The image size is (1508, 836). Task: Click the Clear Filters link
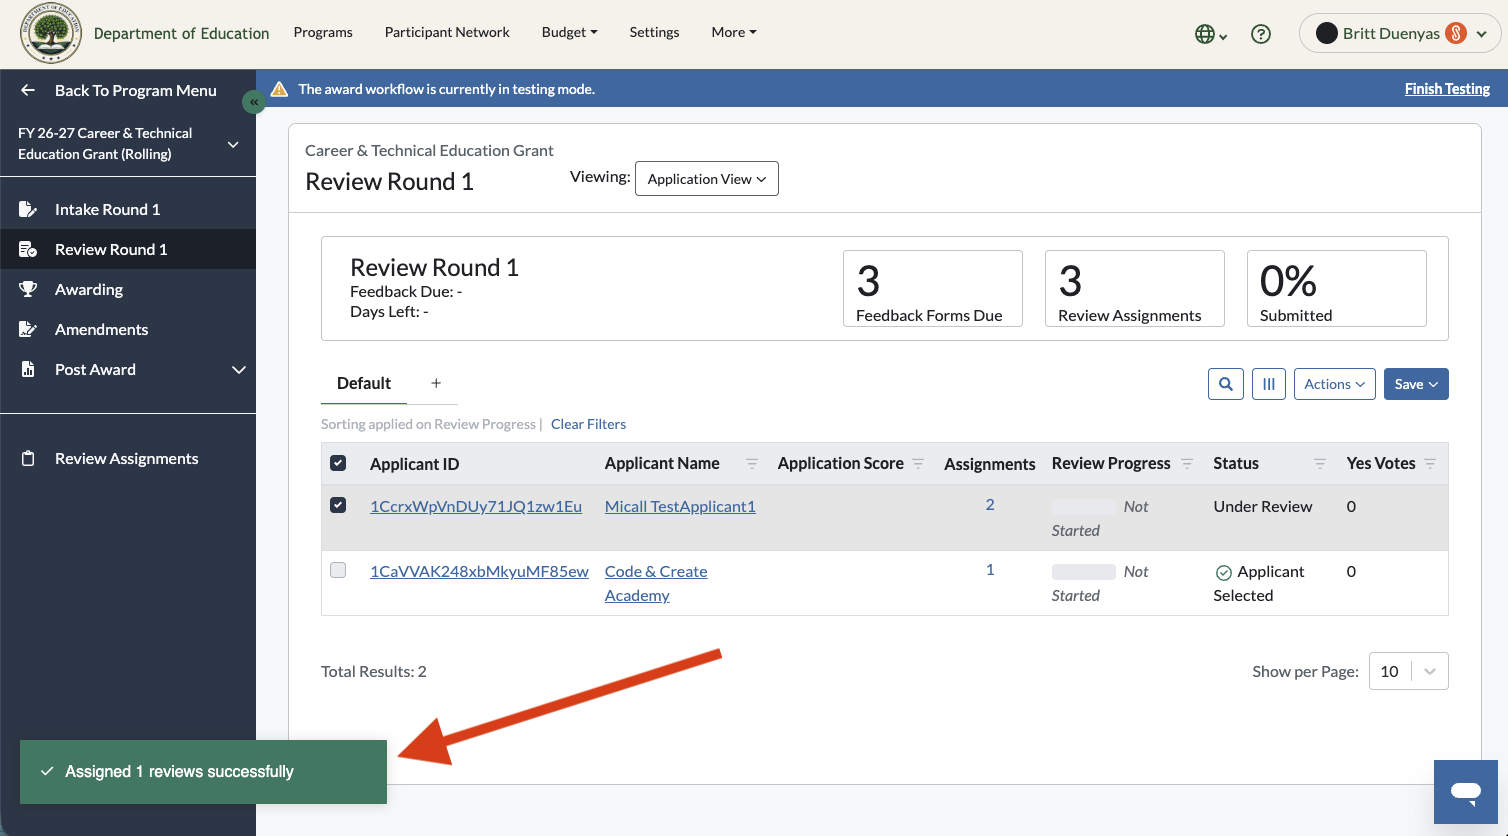[x=588, y=424]
